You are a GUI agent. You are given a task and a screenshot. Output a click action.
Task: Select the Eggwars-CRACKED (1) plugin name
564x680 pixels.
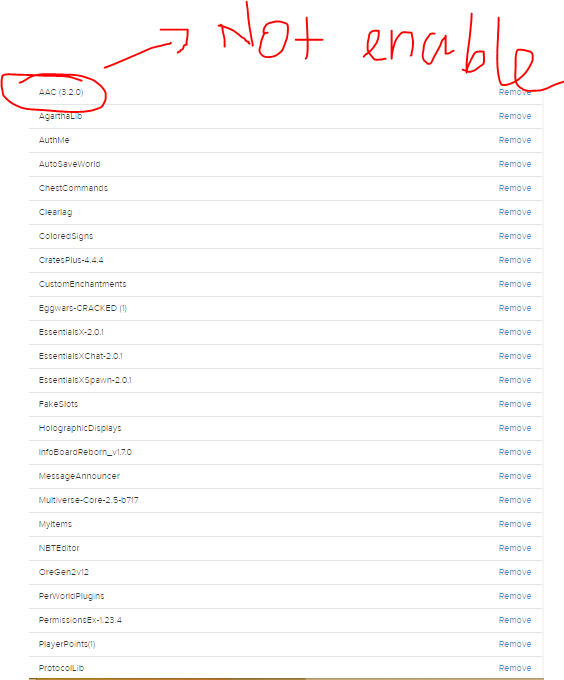coord(82,308)
